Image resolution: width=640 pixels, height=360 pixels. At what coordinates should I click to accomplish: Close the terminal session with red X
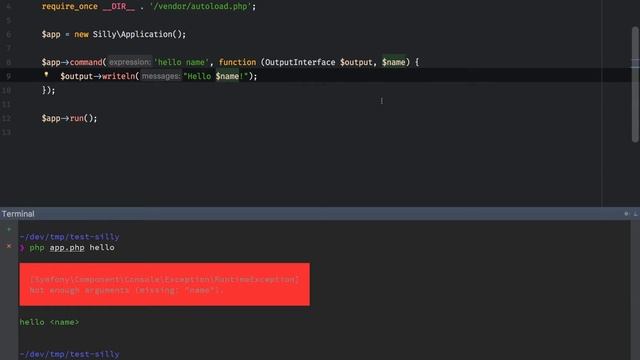pos(9,246)
